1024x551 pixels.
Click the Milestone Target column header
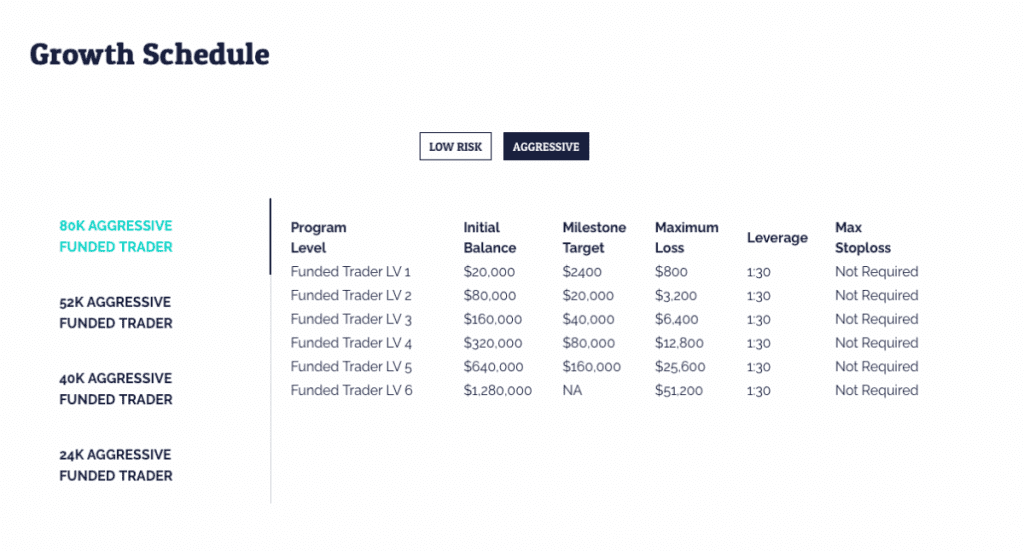(x=594, y=238)
